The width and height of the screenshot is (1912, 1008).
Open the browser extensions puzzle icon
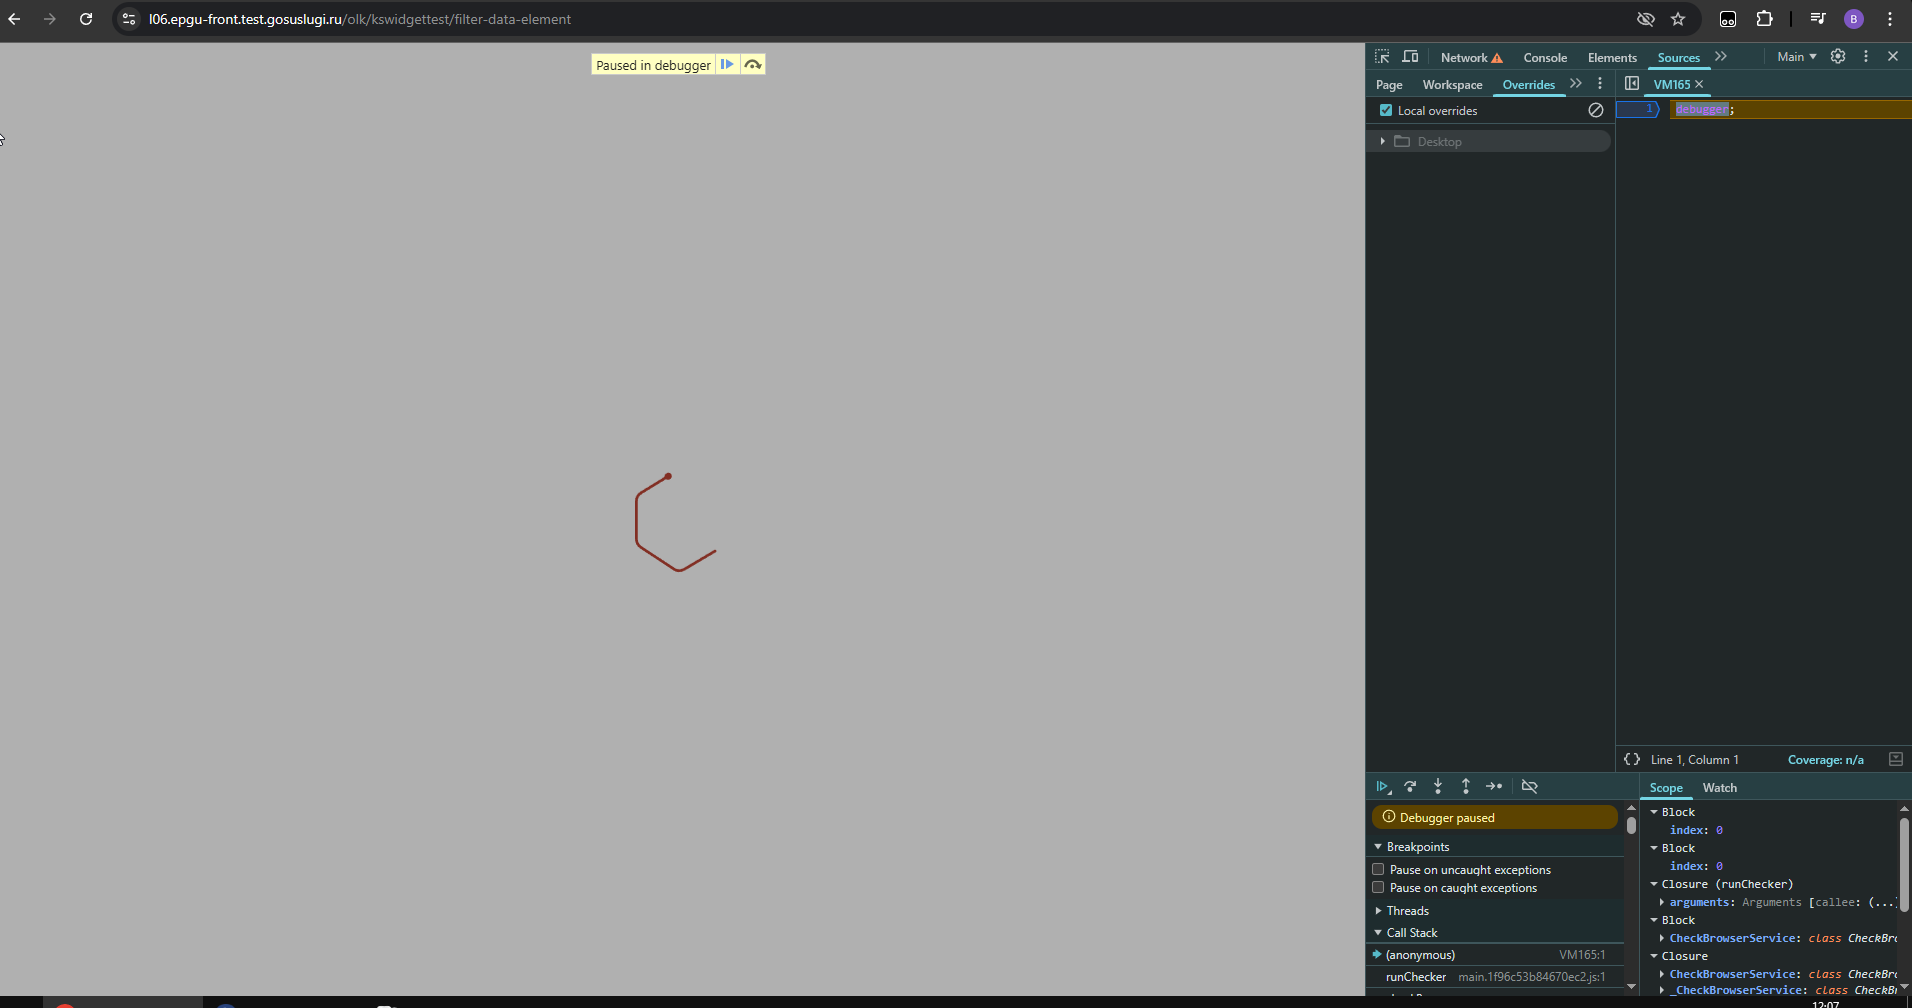(x=1764, y=19)
